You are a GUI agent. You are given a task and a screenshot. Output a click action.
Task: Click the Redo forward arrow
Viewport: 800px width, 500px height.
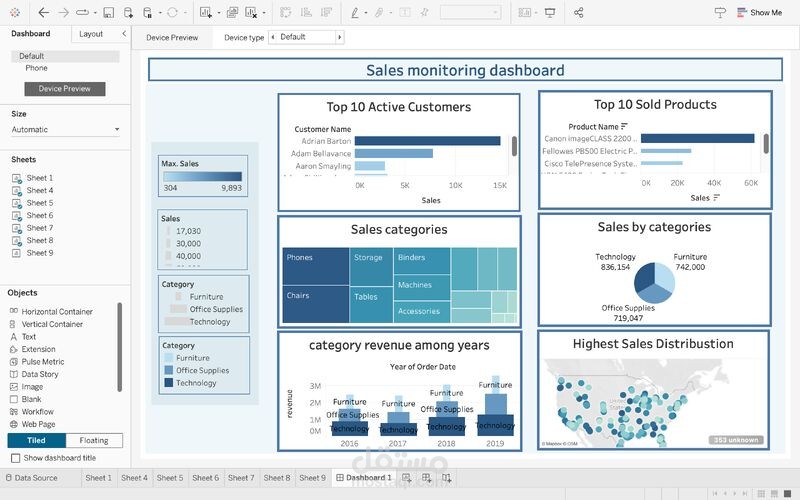tap(63, 13)
